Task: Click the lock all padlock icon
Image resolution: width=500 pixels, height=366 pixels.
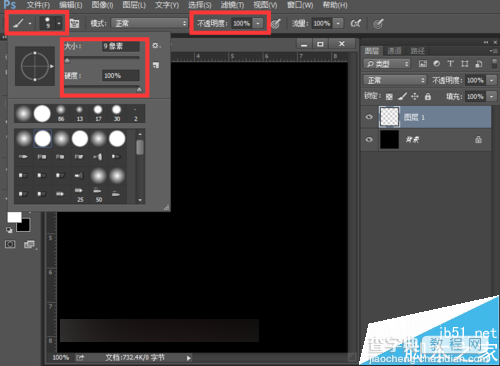Action: 428,97
